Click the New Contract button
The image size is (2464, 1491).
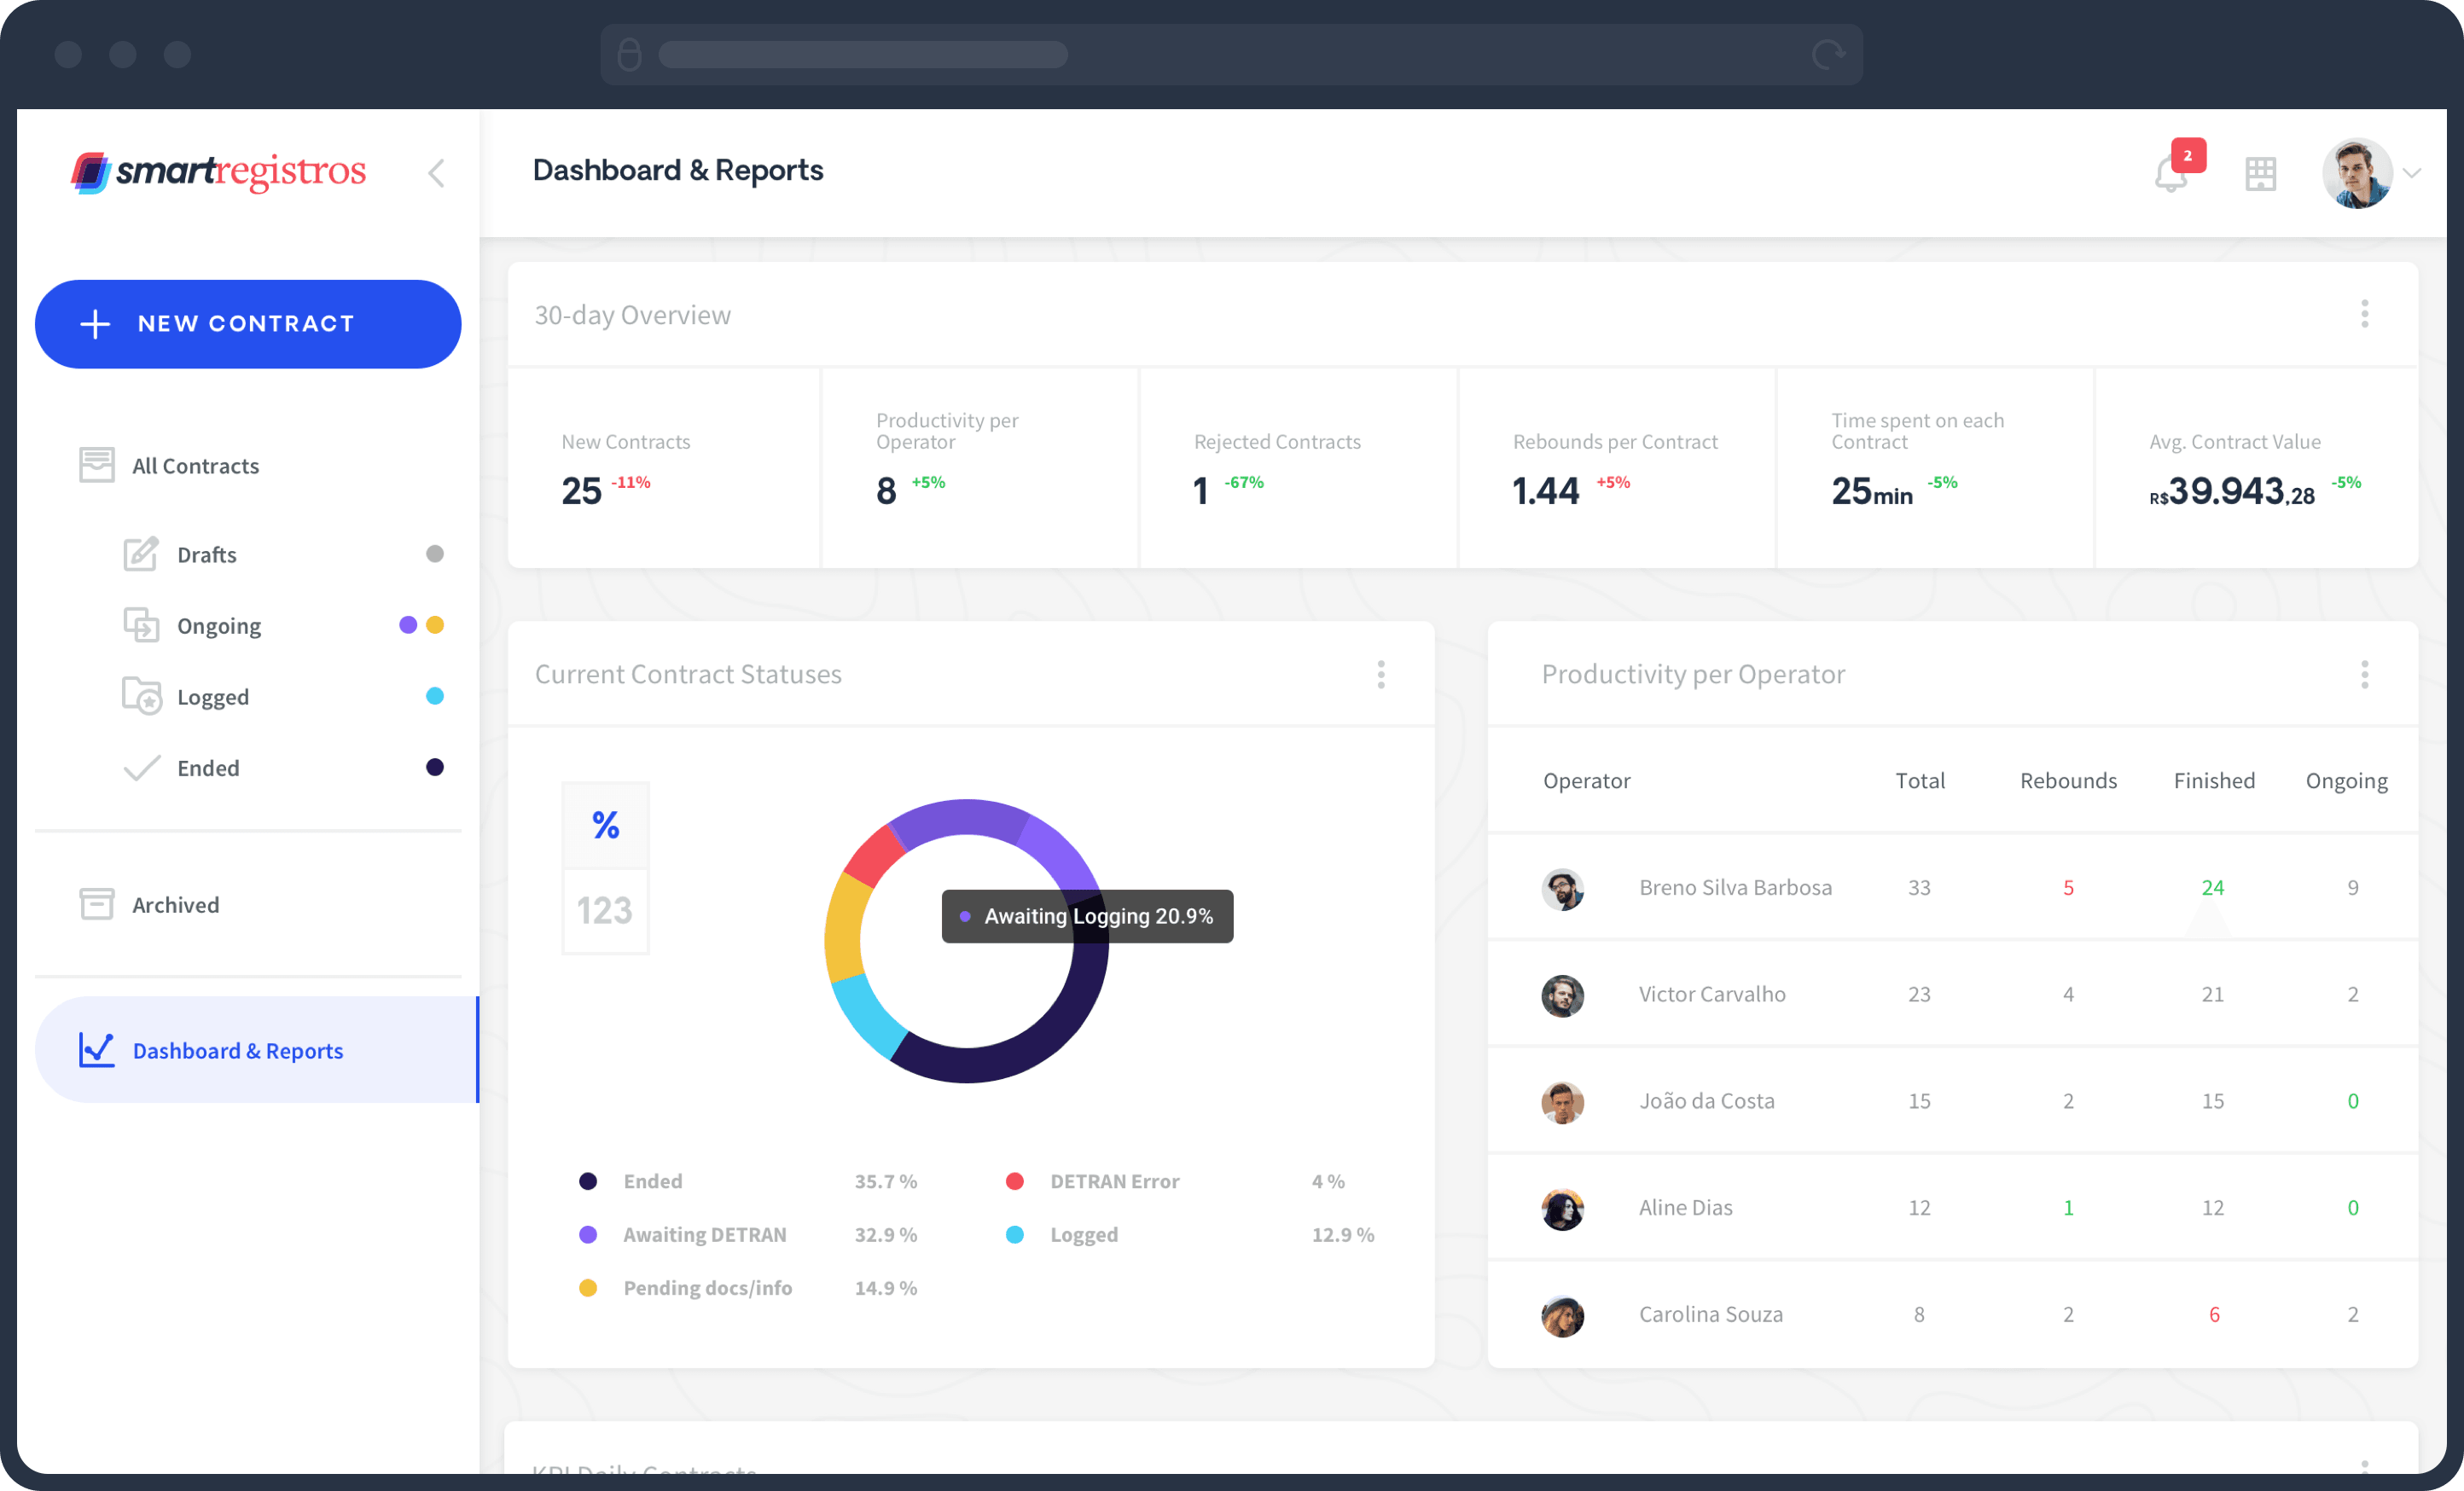point(248,324)
